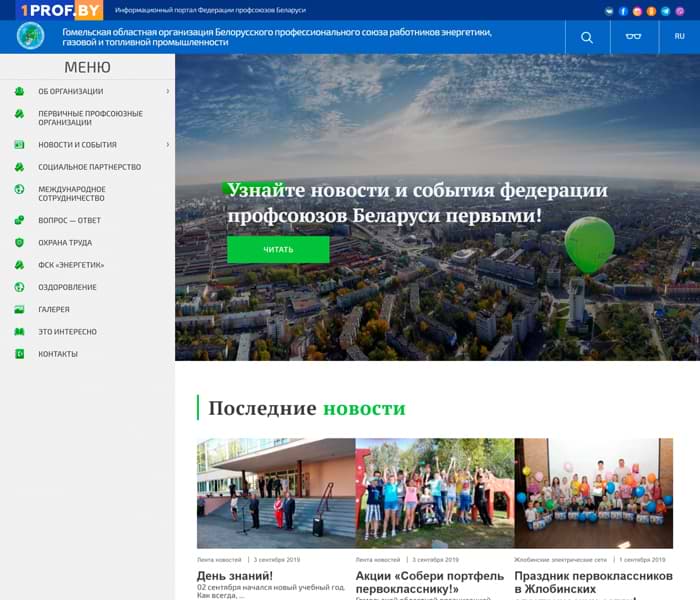The image size is (700, 600).
Task: Click the Жлобинские электрические сети category link
Action: pyautogui.click(x=561, y=559)
